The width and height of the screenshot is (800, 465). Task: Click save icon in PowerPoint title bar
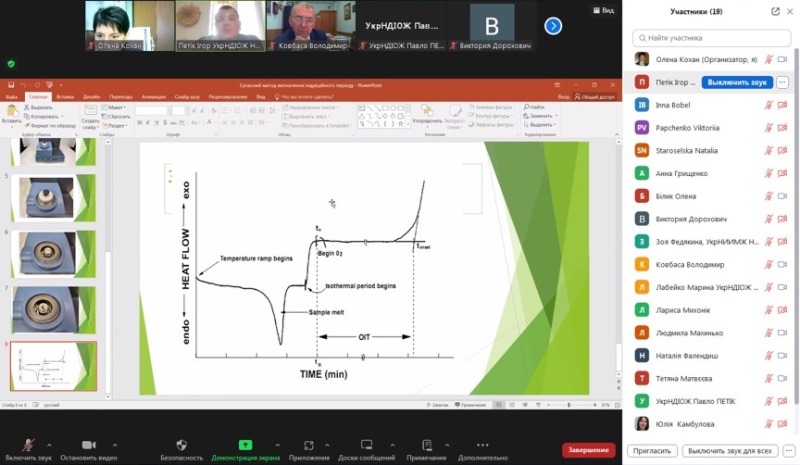click(x=11, y=85)
